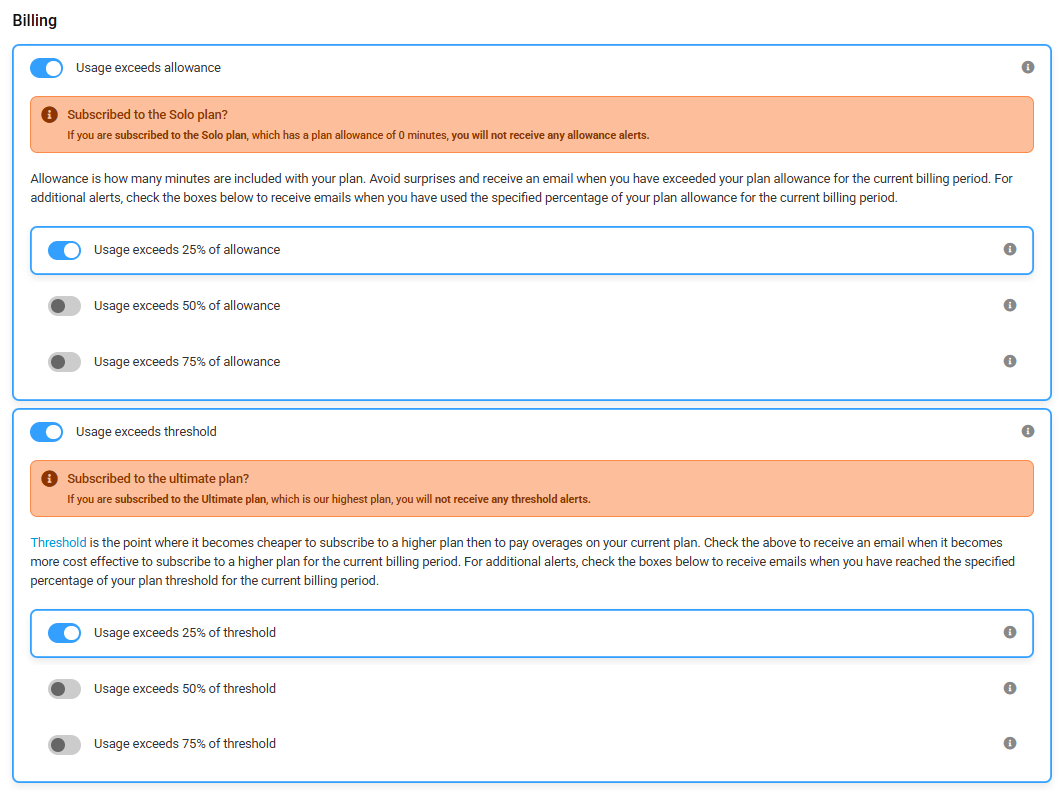Toggle off Usage exceeds allowance switch
Viewport: 1061px width, 791px height.
click(x=47, y=68)
